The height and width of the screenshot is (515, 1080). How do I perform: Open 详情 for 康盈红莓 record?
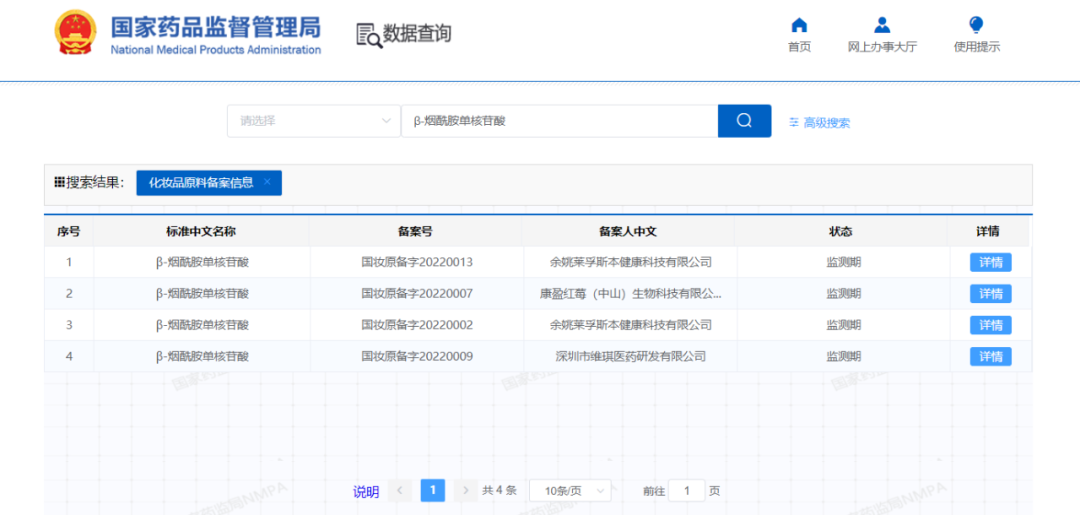[990, 294]
